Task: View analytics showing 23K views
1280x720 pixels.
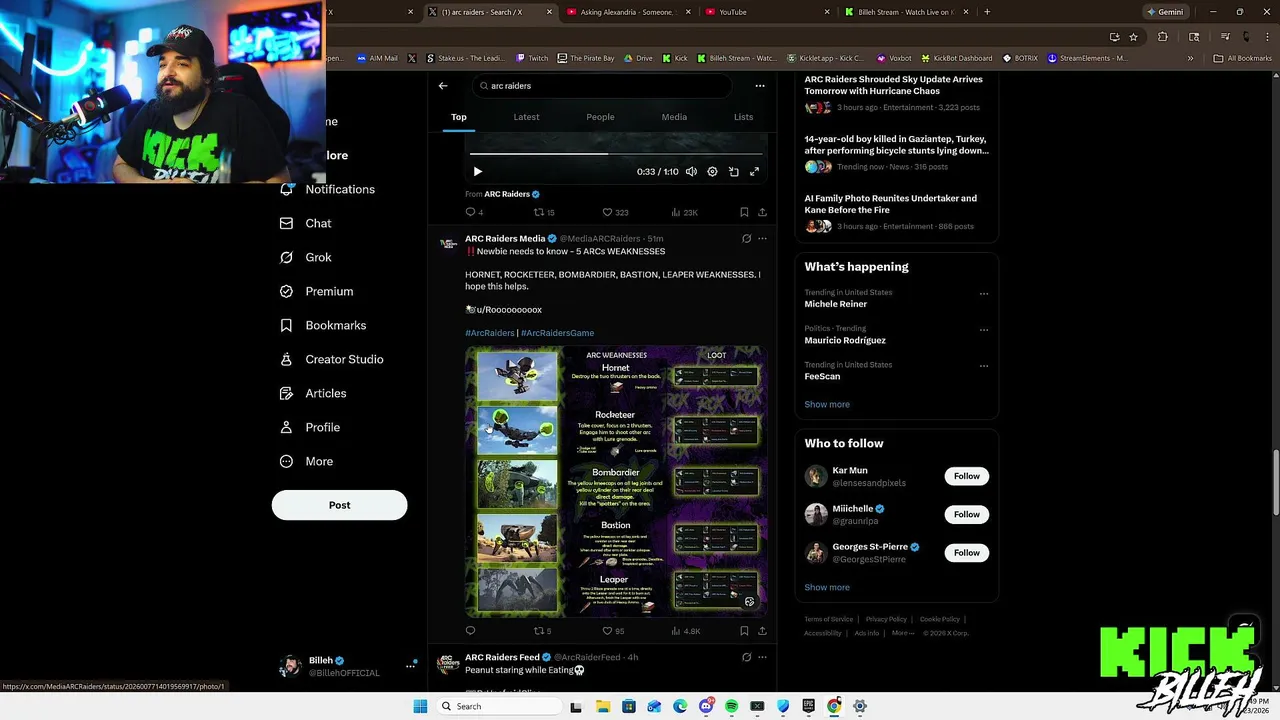Action: coord(685,212)
